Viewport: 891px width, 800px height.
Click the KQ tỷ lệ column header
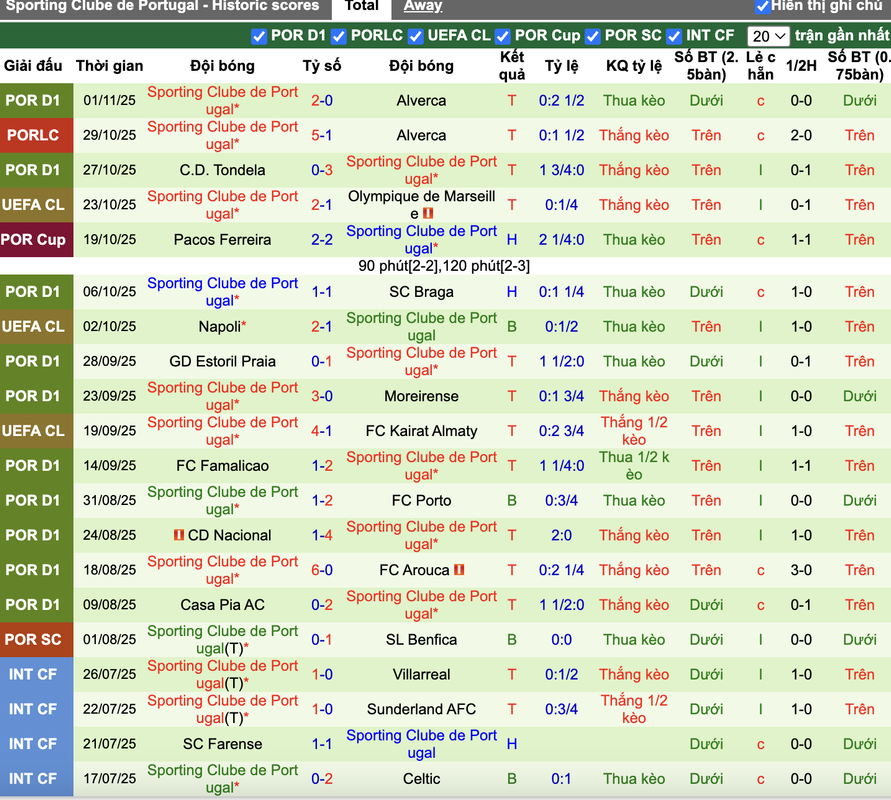click(x=634, y=66)
